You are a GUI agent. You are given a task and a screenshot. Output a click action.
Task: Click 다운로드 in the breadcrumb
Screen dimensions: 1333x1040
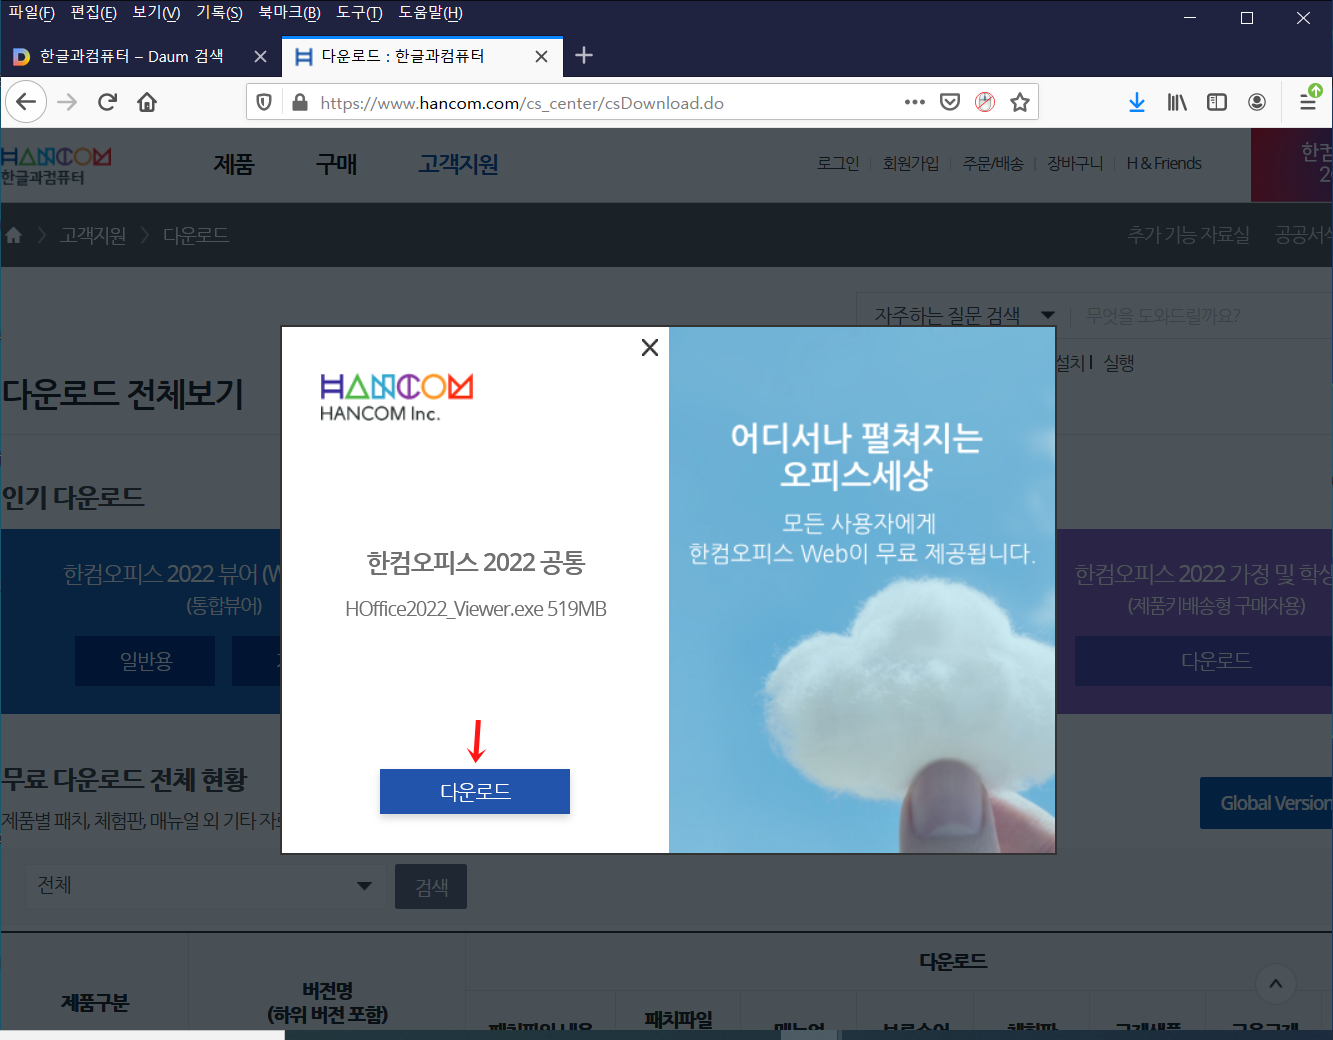pyautogui.click(x=196, y=235)
